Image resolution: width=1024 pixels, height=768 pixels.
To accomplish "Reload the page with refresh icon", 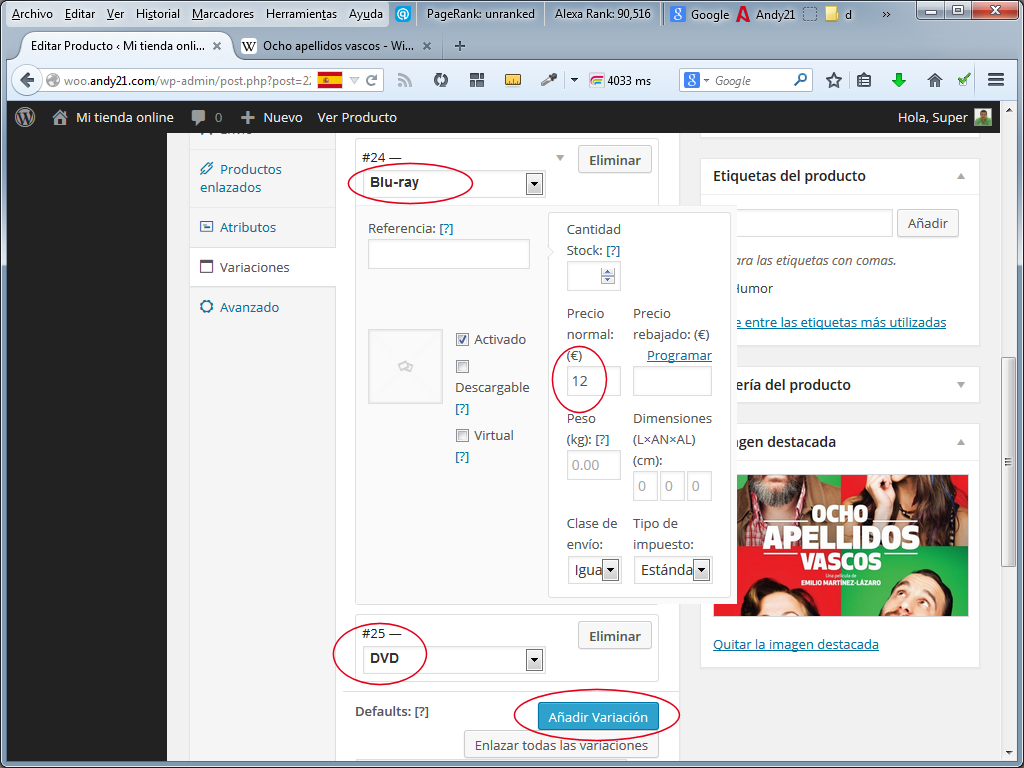I will coord(372,80).
